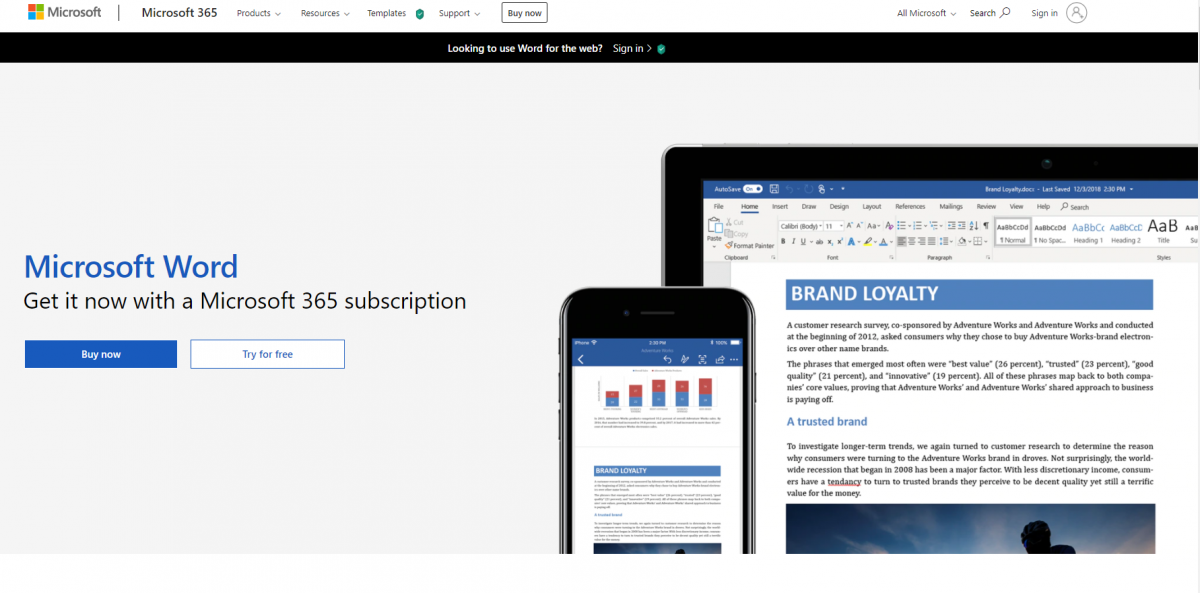Click the font color A icon
Viewport: 1200px width, 593px height.
884,241
